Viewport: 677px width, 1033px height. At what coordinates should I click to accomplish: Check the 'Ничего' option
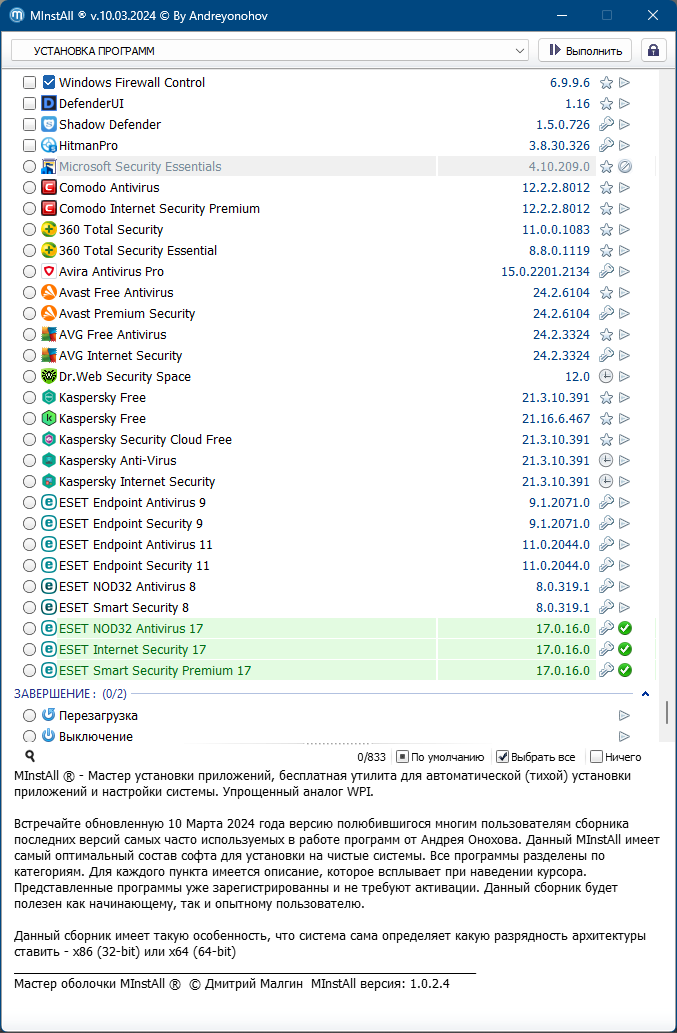[597, 757]
